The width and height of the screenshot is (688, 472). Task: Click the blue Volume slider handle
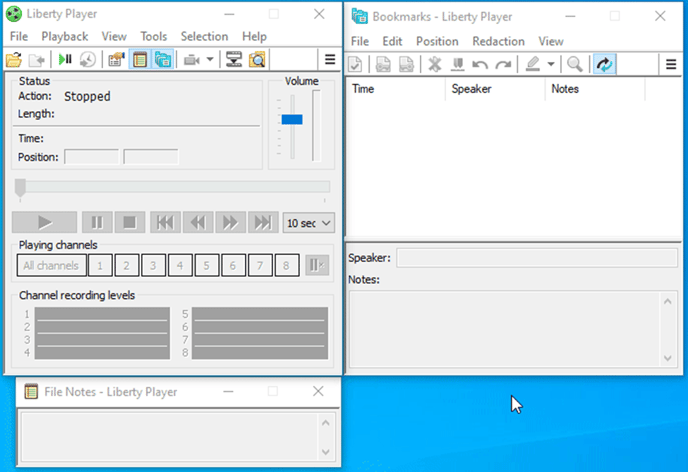(x=292, y=119)
